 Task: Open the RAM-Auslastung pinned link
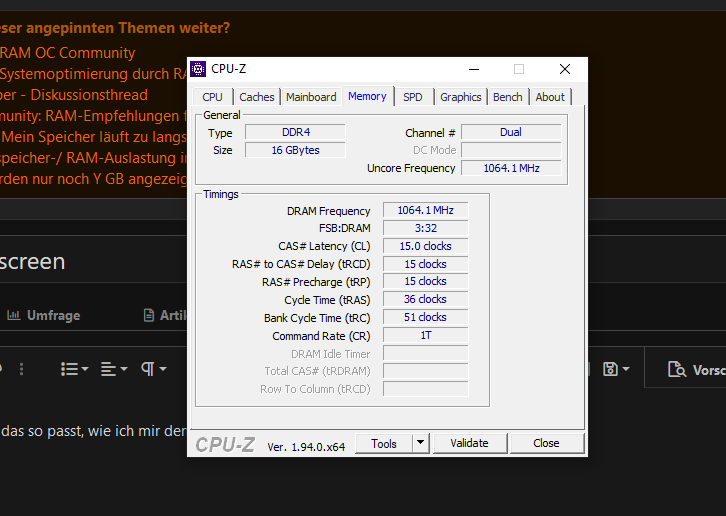(x=94, y=158)
